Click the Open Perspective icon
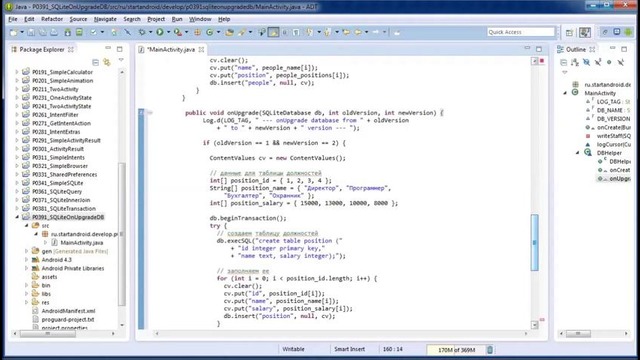Image resolution: width=640 pixels, height=360 pixels. 569,32
